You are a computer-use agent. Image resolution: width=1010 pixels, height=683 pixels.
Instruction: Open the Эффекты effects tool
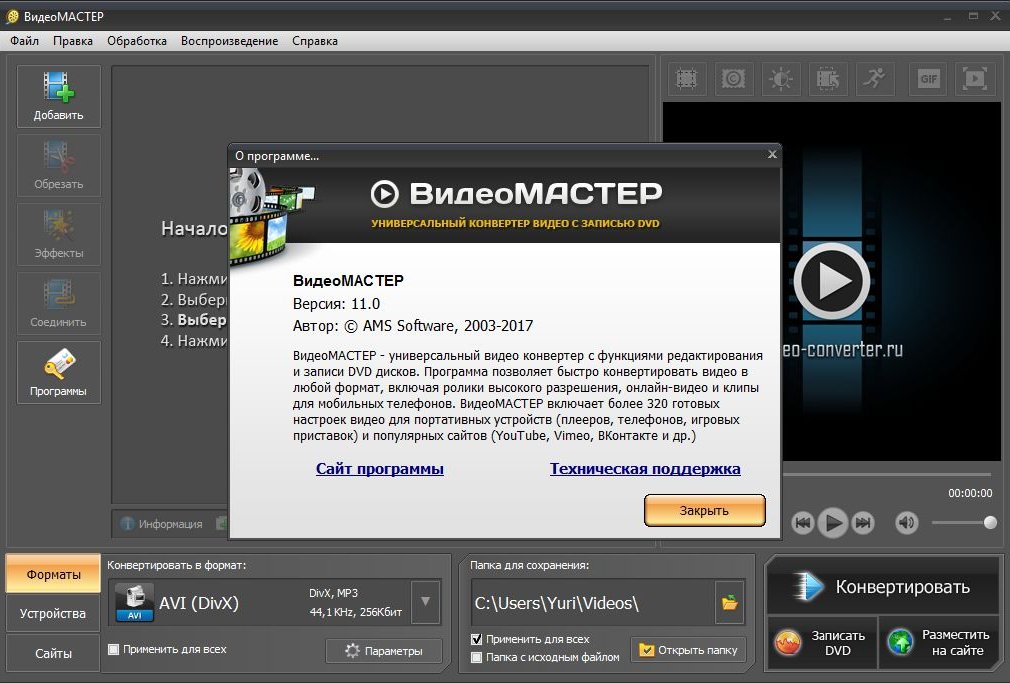[59, 235]
